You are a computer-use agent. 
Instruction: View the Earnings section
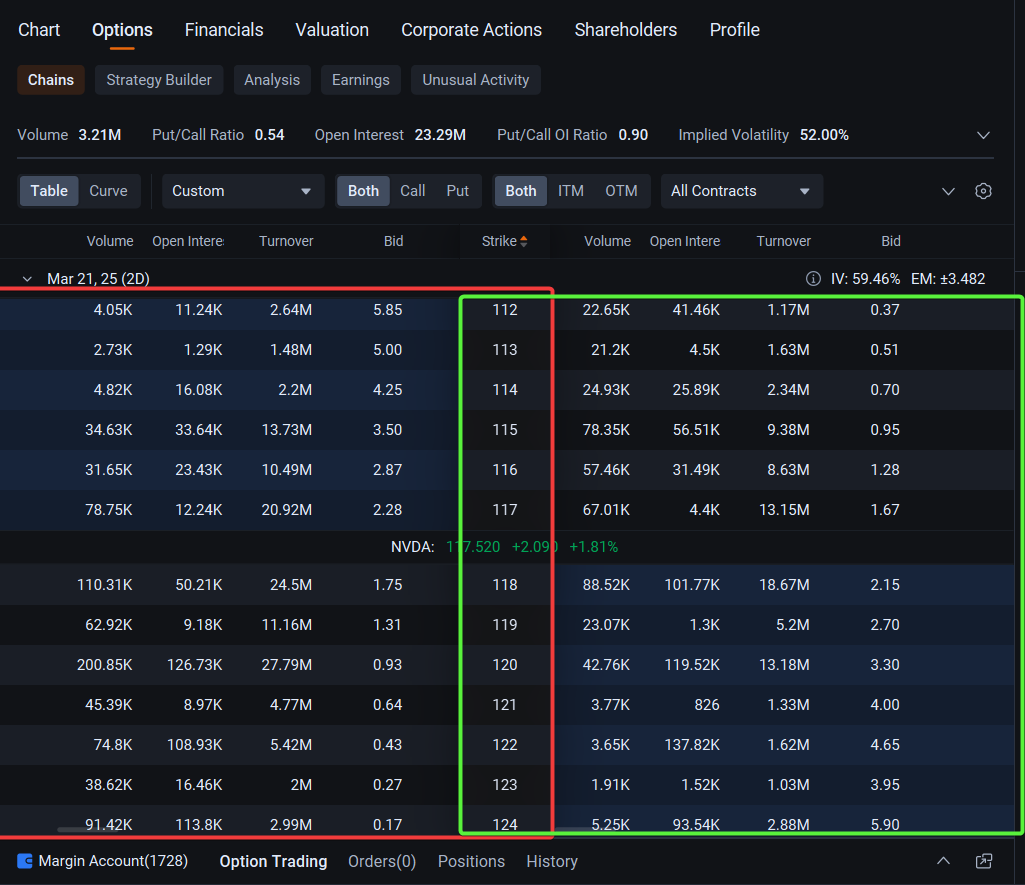tap(361, 80)
